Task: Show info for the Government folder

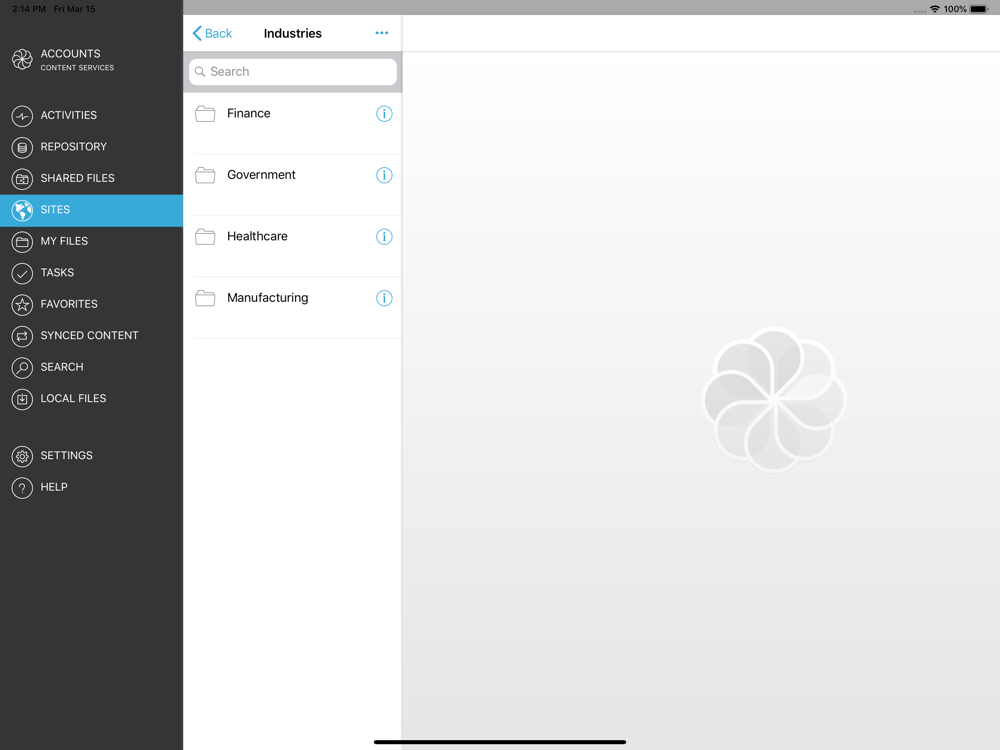Action: coord(384,175)
